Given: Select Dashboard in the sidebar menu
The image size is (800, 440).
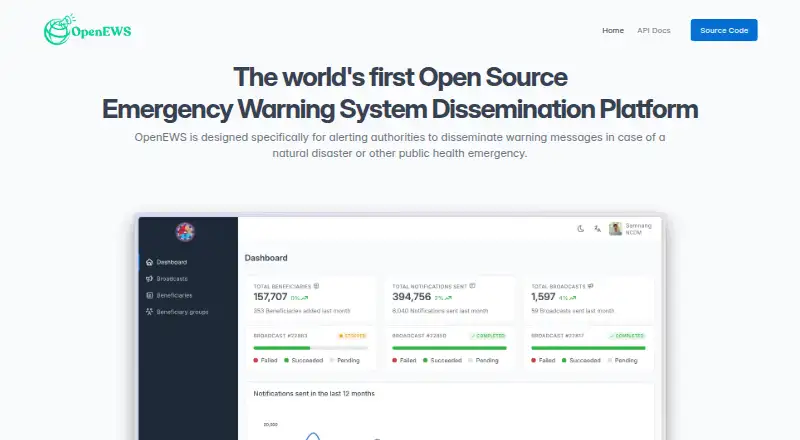Looking at the screenshot, I should click(171, 262).
